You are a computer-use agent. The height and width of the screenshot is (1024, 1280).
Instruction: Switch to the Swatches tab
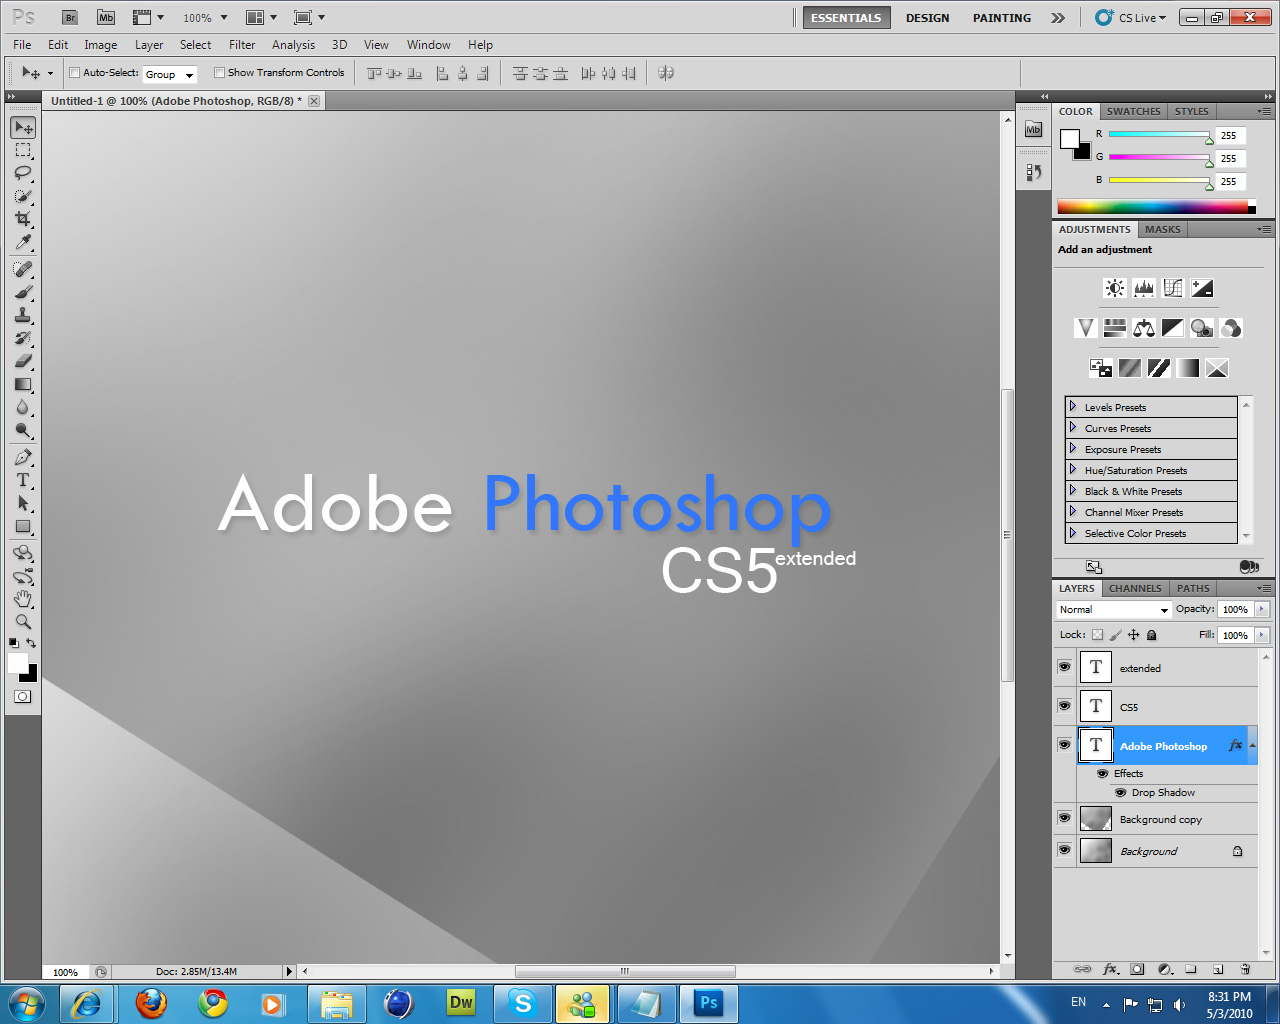point(1133,111)
